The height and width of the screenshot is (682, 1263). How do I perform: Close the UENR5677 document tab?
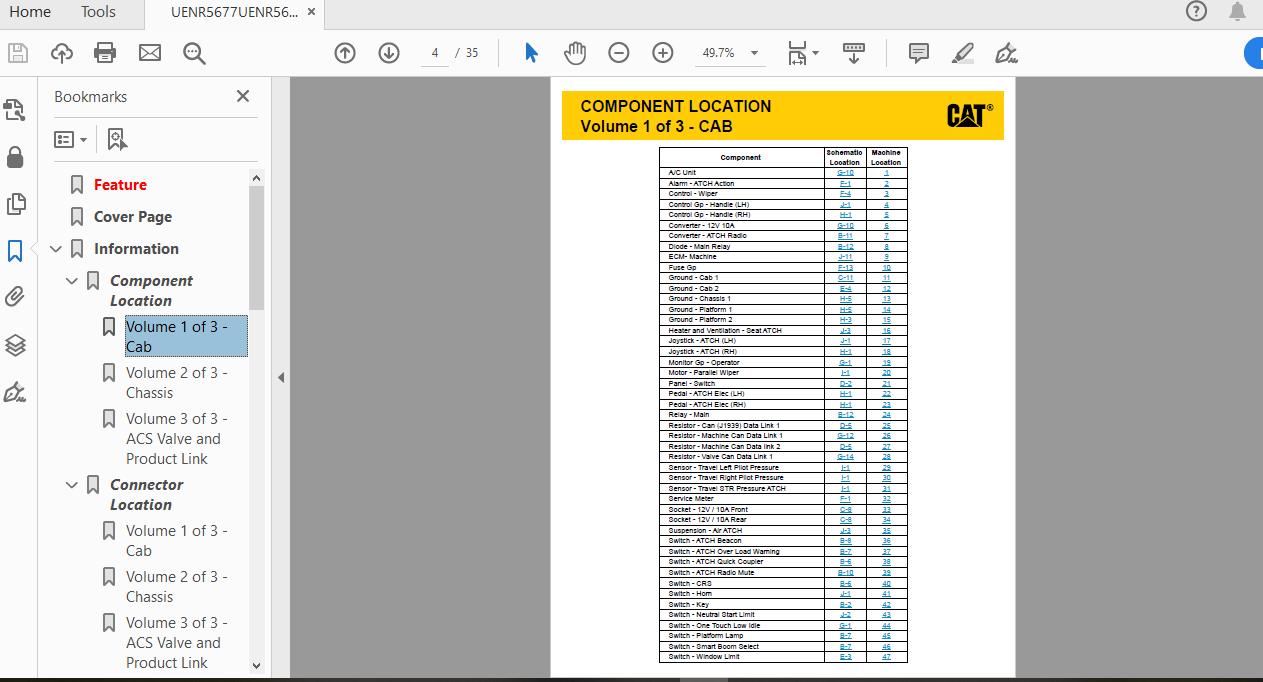312,12
